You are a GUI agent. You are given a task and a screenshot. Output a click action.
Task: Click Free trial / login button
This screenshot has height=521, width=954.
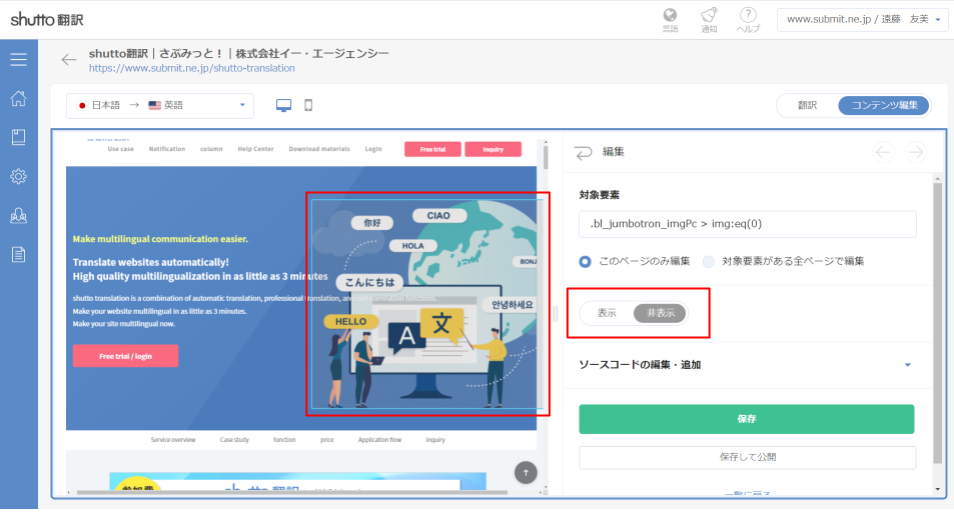[125, 356]
